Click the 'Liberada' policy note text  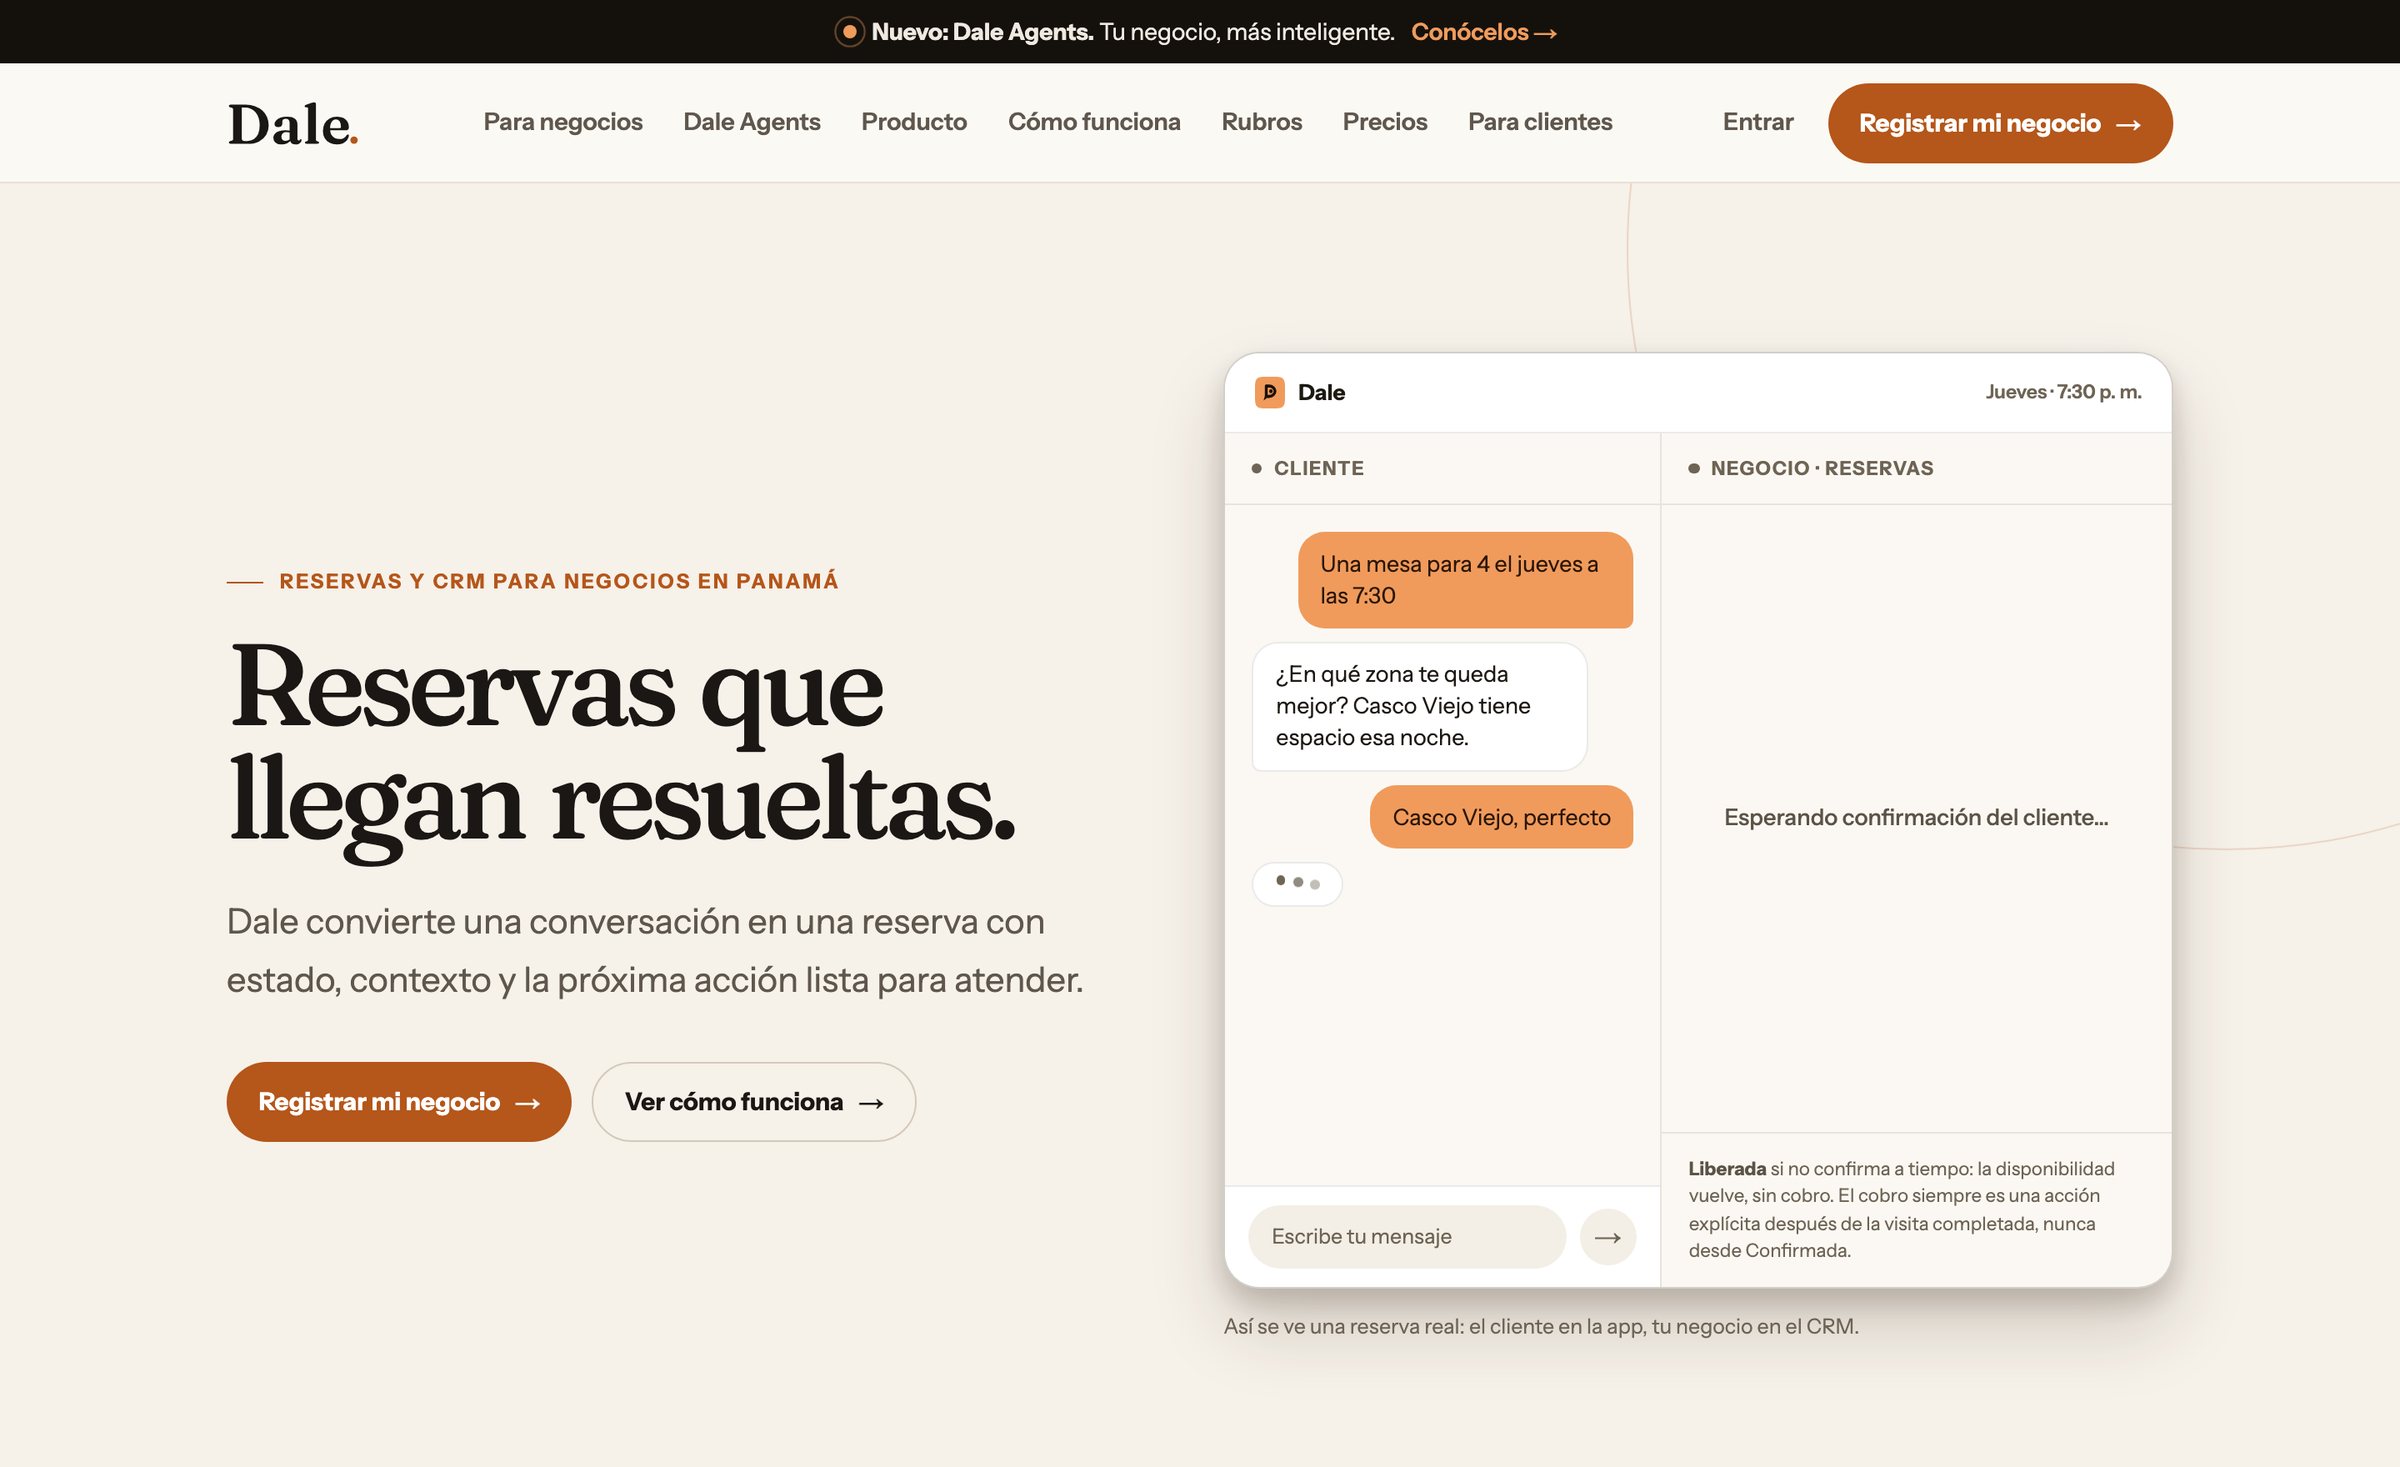[1903, 1209]
